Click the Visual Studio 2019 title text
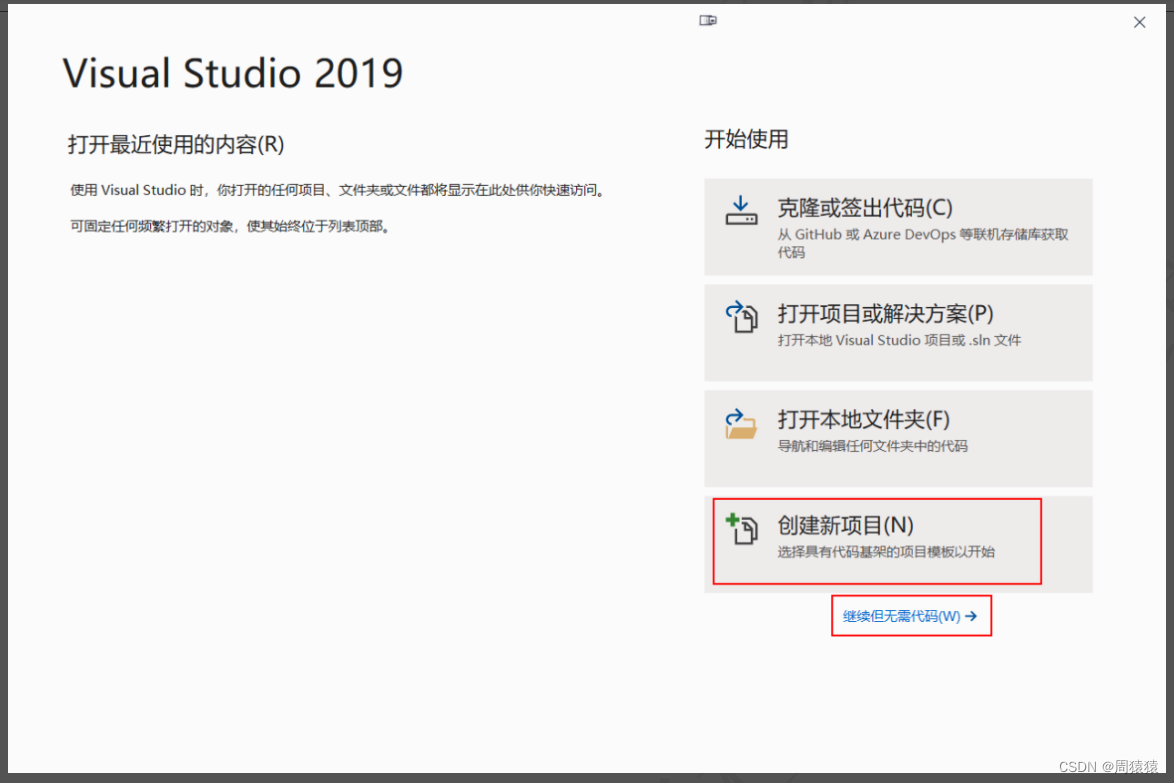1174x783 pixels. pos(233,73)
